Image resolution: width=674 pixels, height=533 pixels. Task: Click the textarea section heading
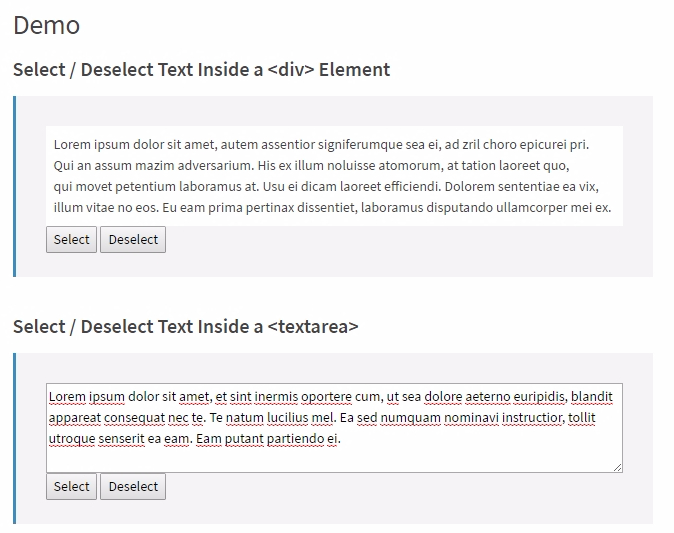click(186, 327)
